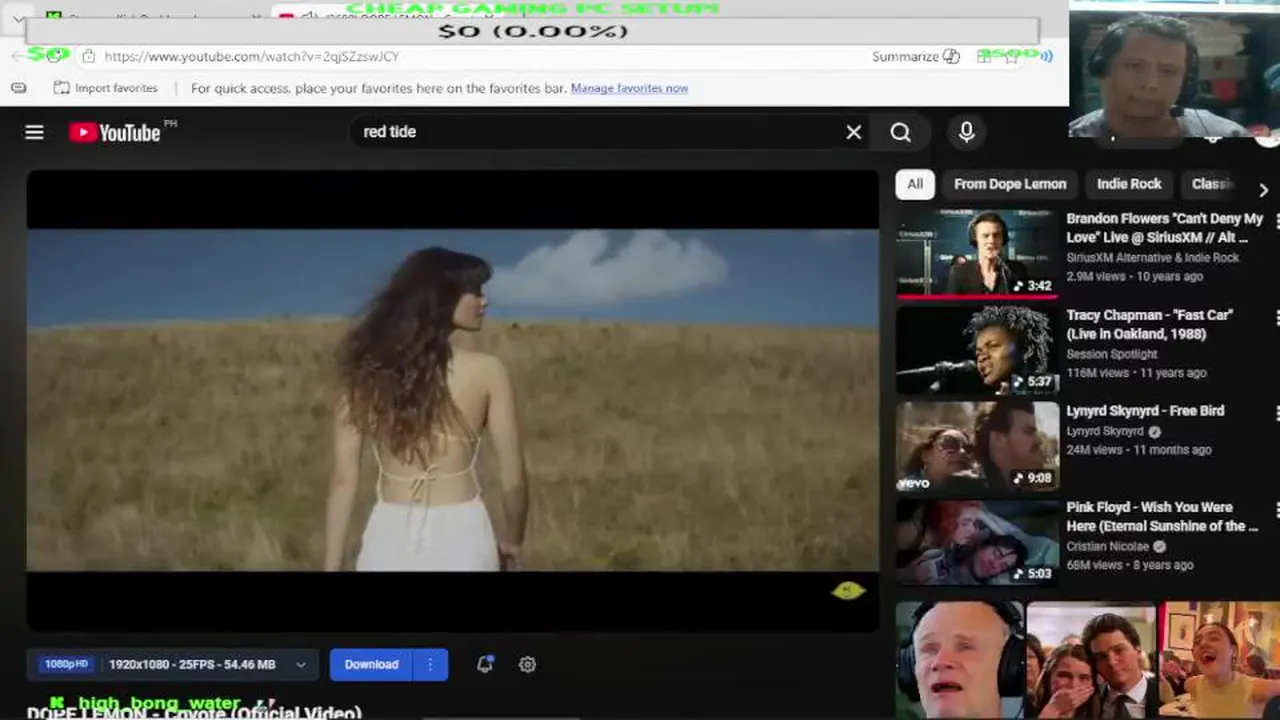Click leftmost favorites bar icon
The image size is (1280, 720).
click(19, 88)
